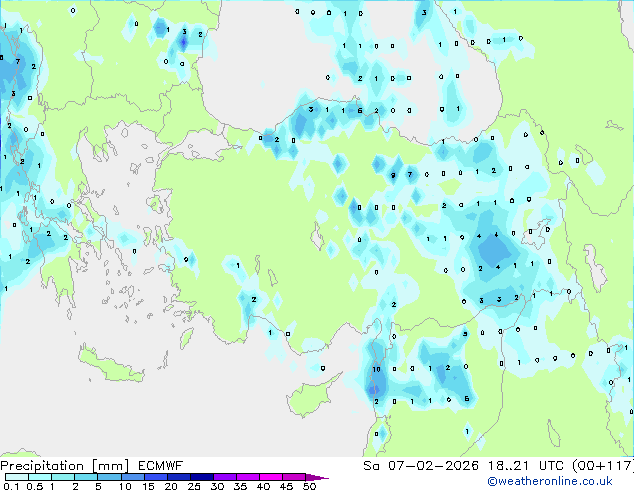The width and height of the screenshot is (634, 490).
Task: Click the "ECMWF" model label
Action: point(161,466)
